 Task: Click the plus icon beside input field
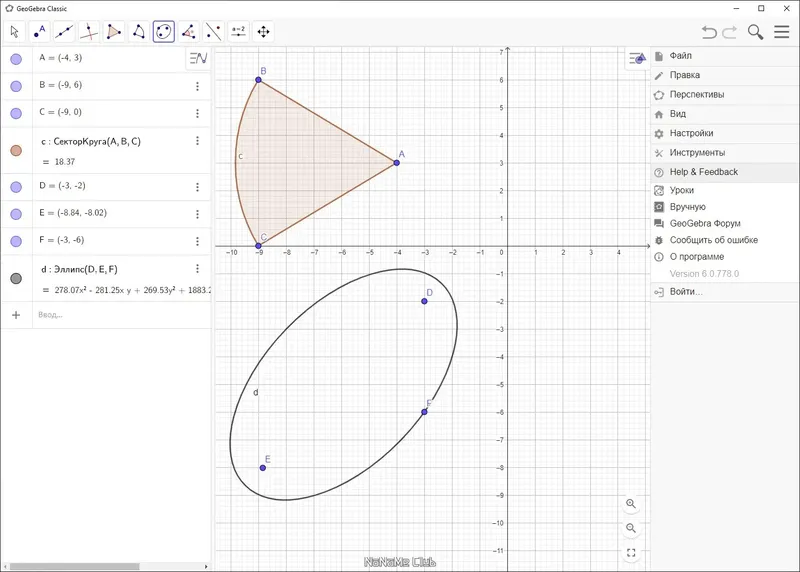(x=16, y=315)
